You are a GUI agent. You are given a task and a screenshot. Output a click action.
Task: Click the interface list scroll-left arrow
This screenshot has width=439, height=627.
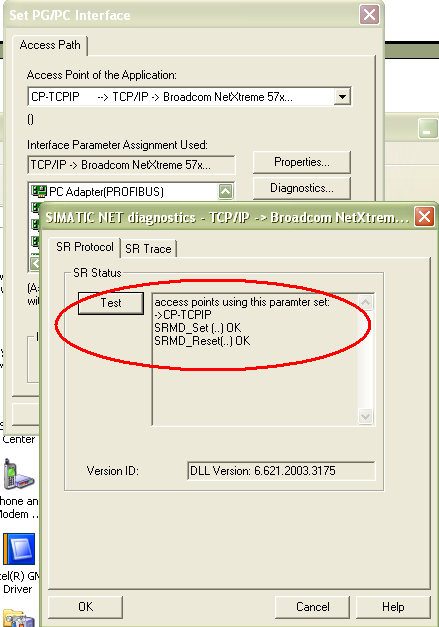(x=35, y=264)
